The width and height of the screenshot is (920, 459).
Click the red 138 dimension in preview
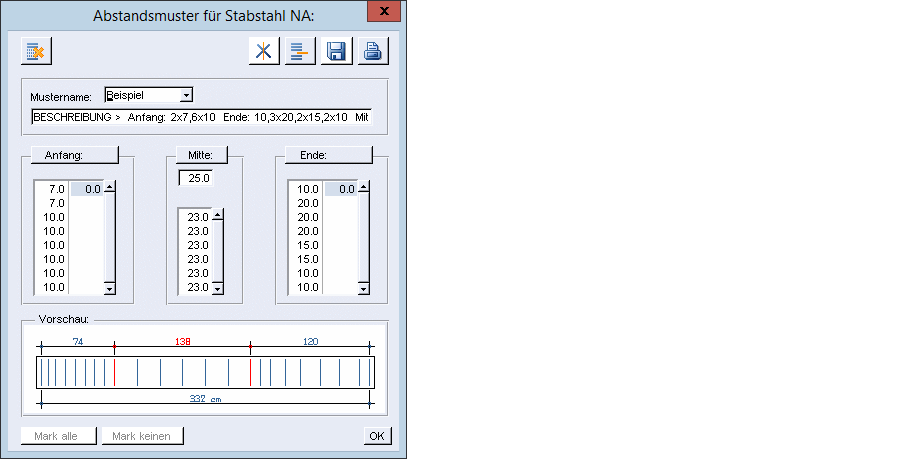click(183, 341)
